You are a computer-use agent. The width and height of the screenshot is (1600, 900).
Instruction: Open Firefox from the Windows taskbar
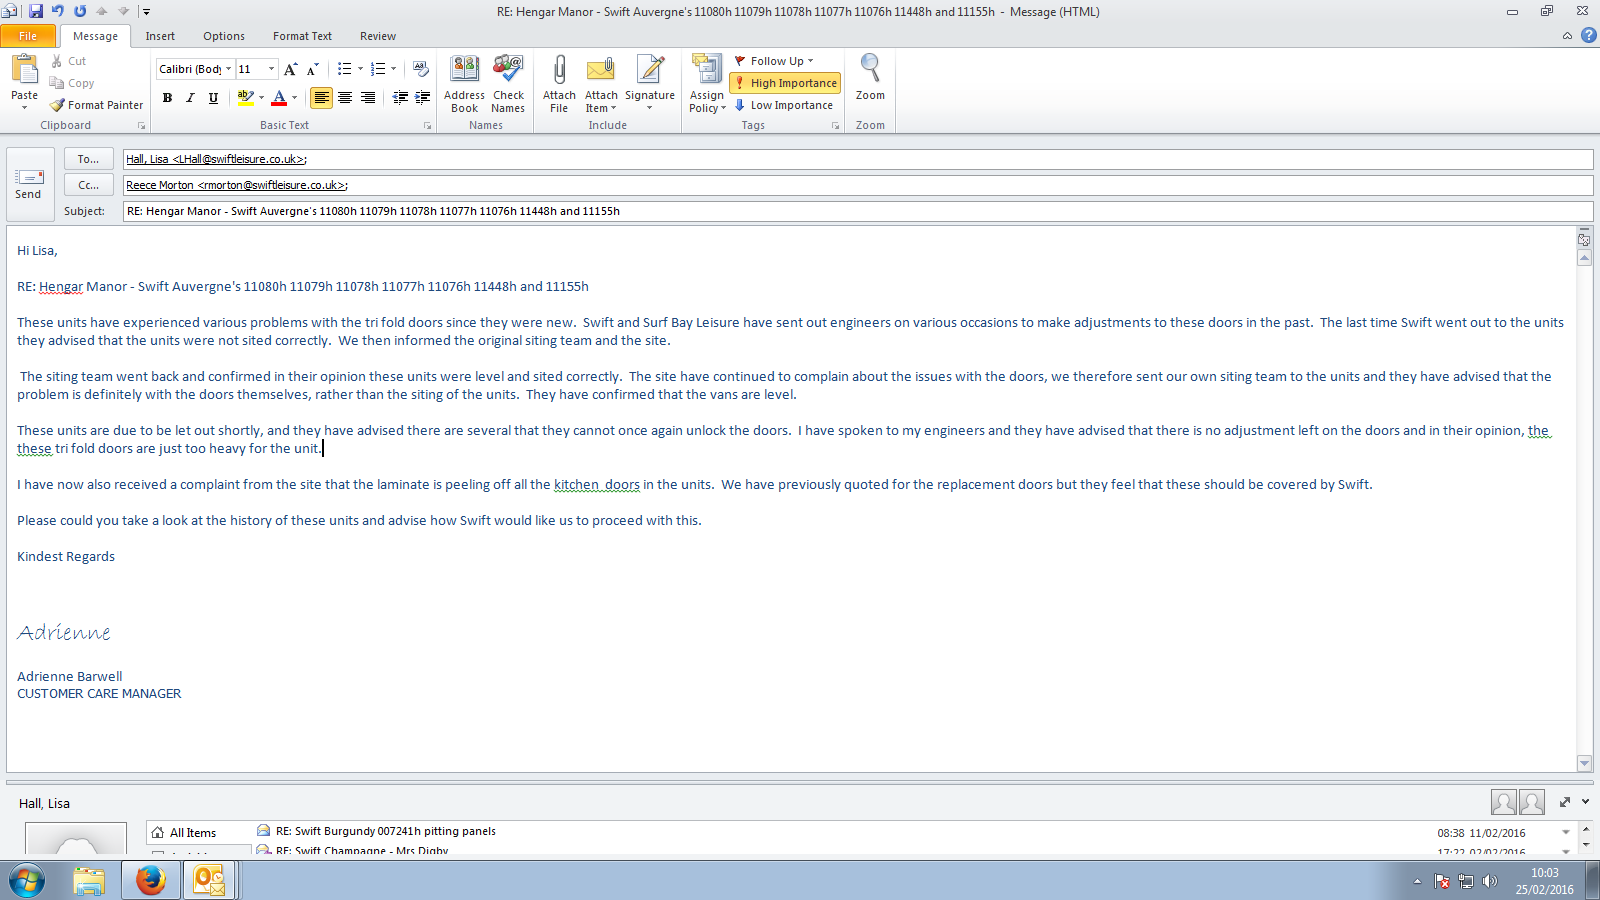point(151,881)
